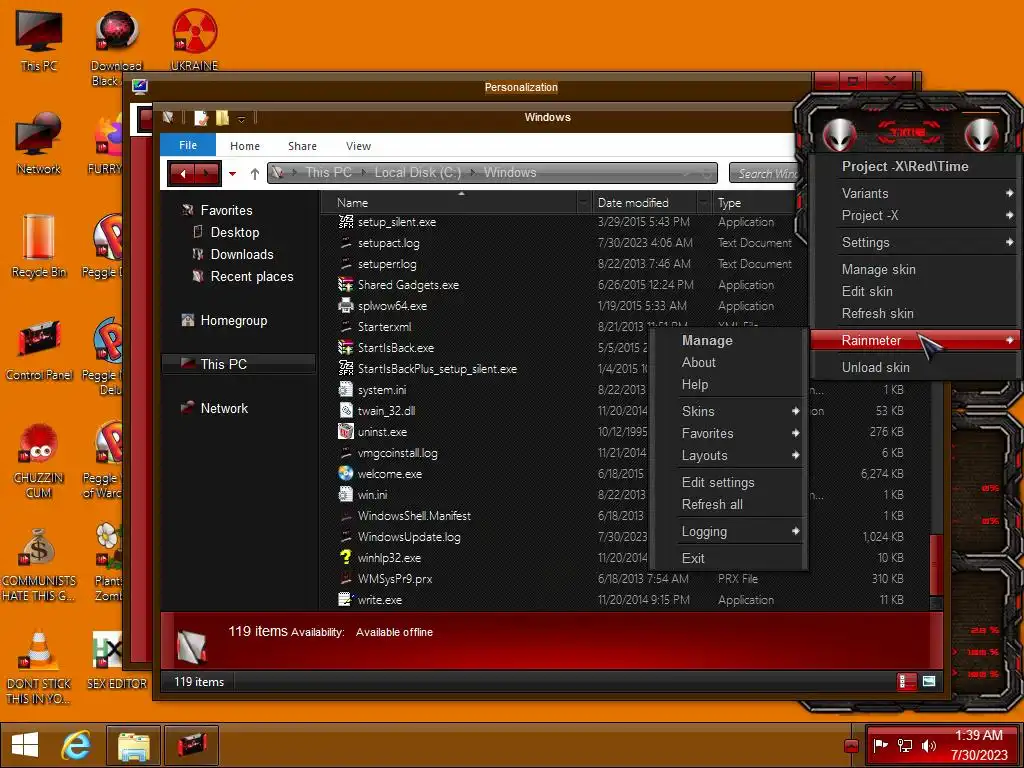Click the red Control Panel taskbar icon
The image size is (1024, 768).
191,745
